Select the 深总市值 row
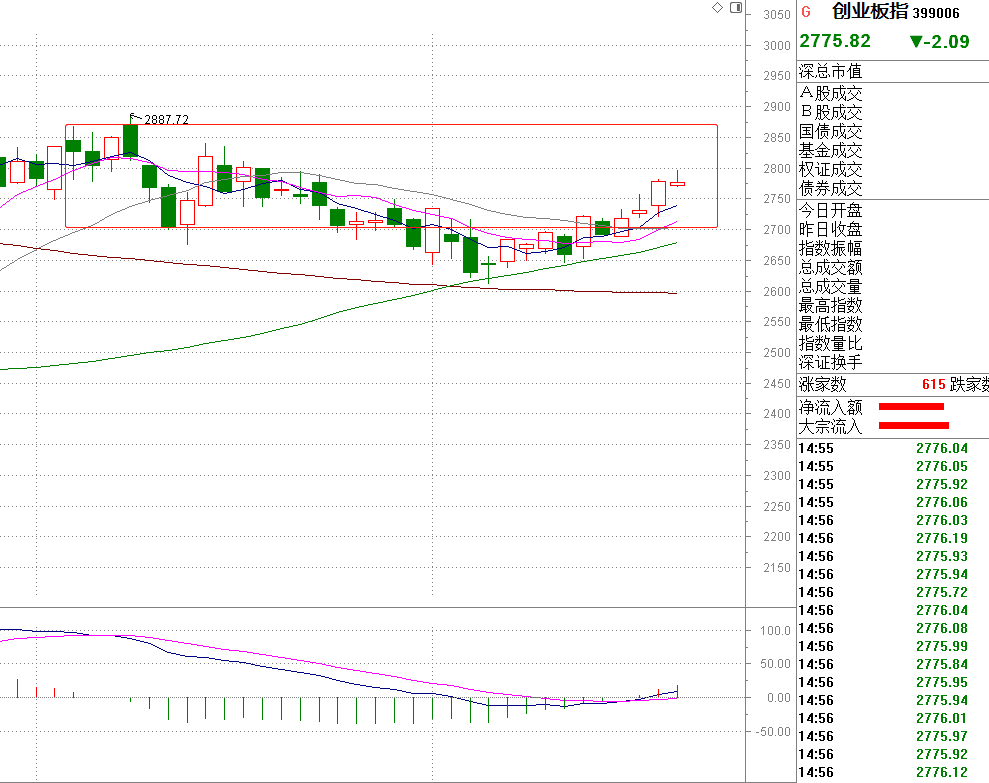Viewport: 989px width, 783px height. [x=893, y=71]
